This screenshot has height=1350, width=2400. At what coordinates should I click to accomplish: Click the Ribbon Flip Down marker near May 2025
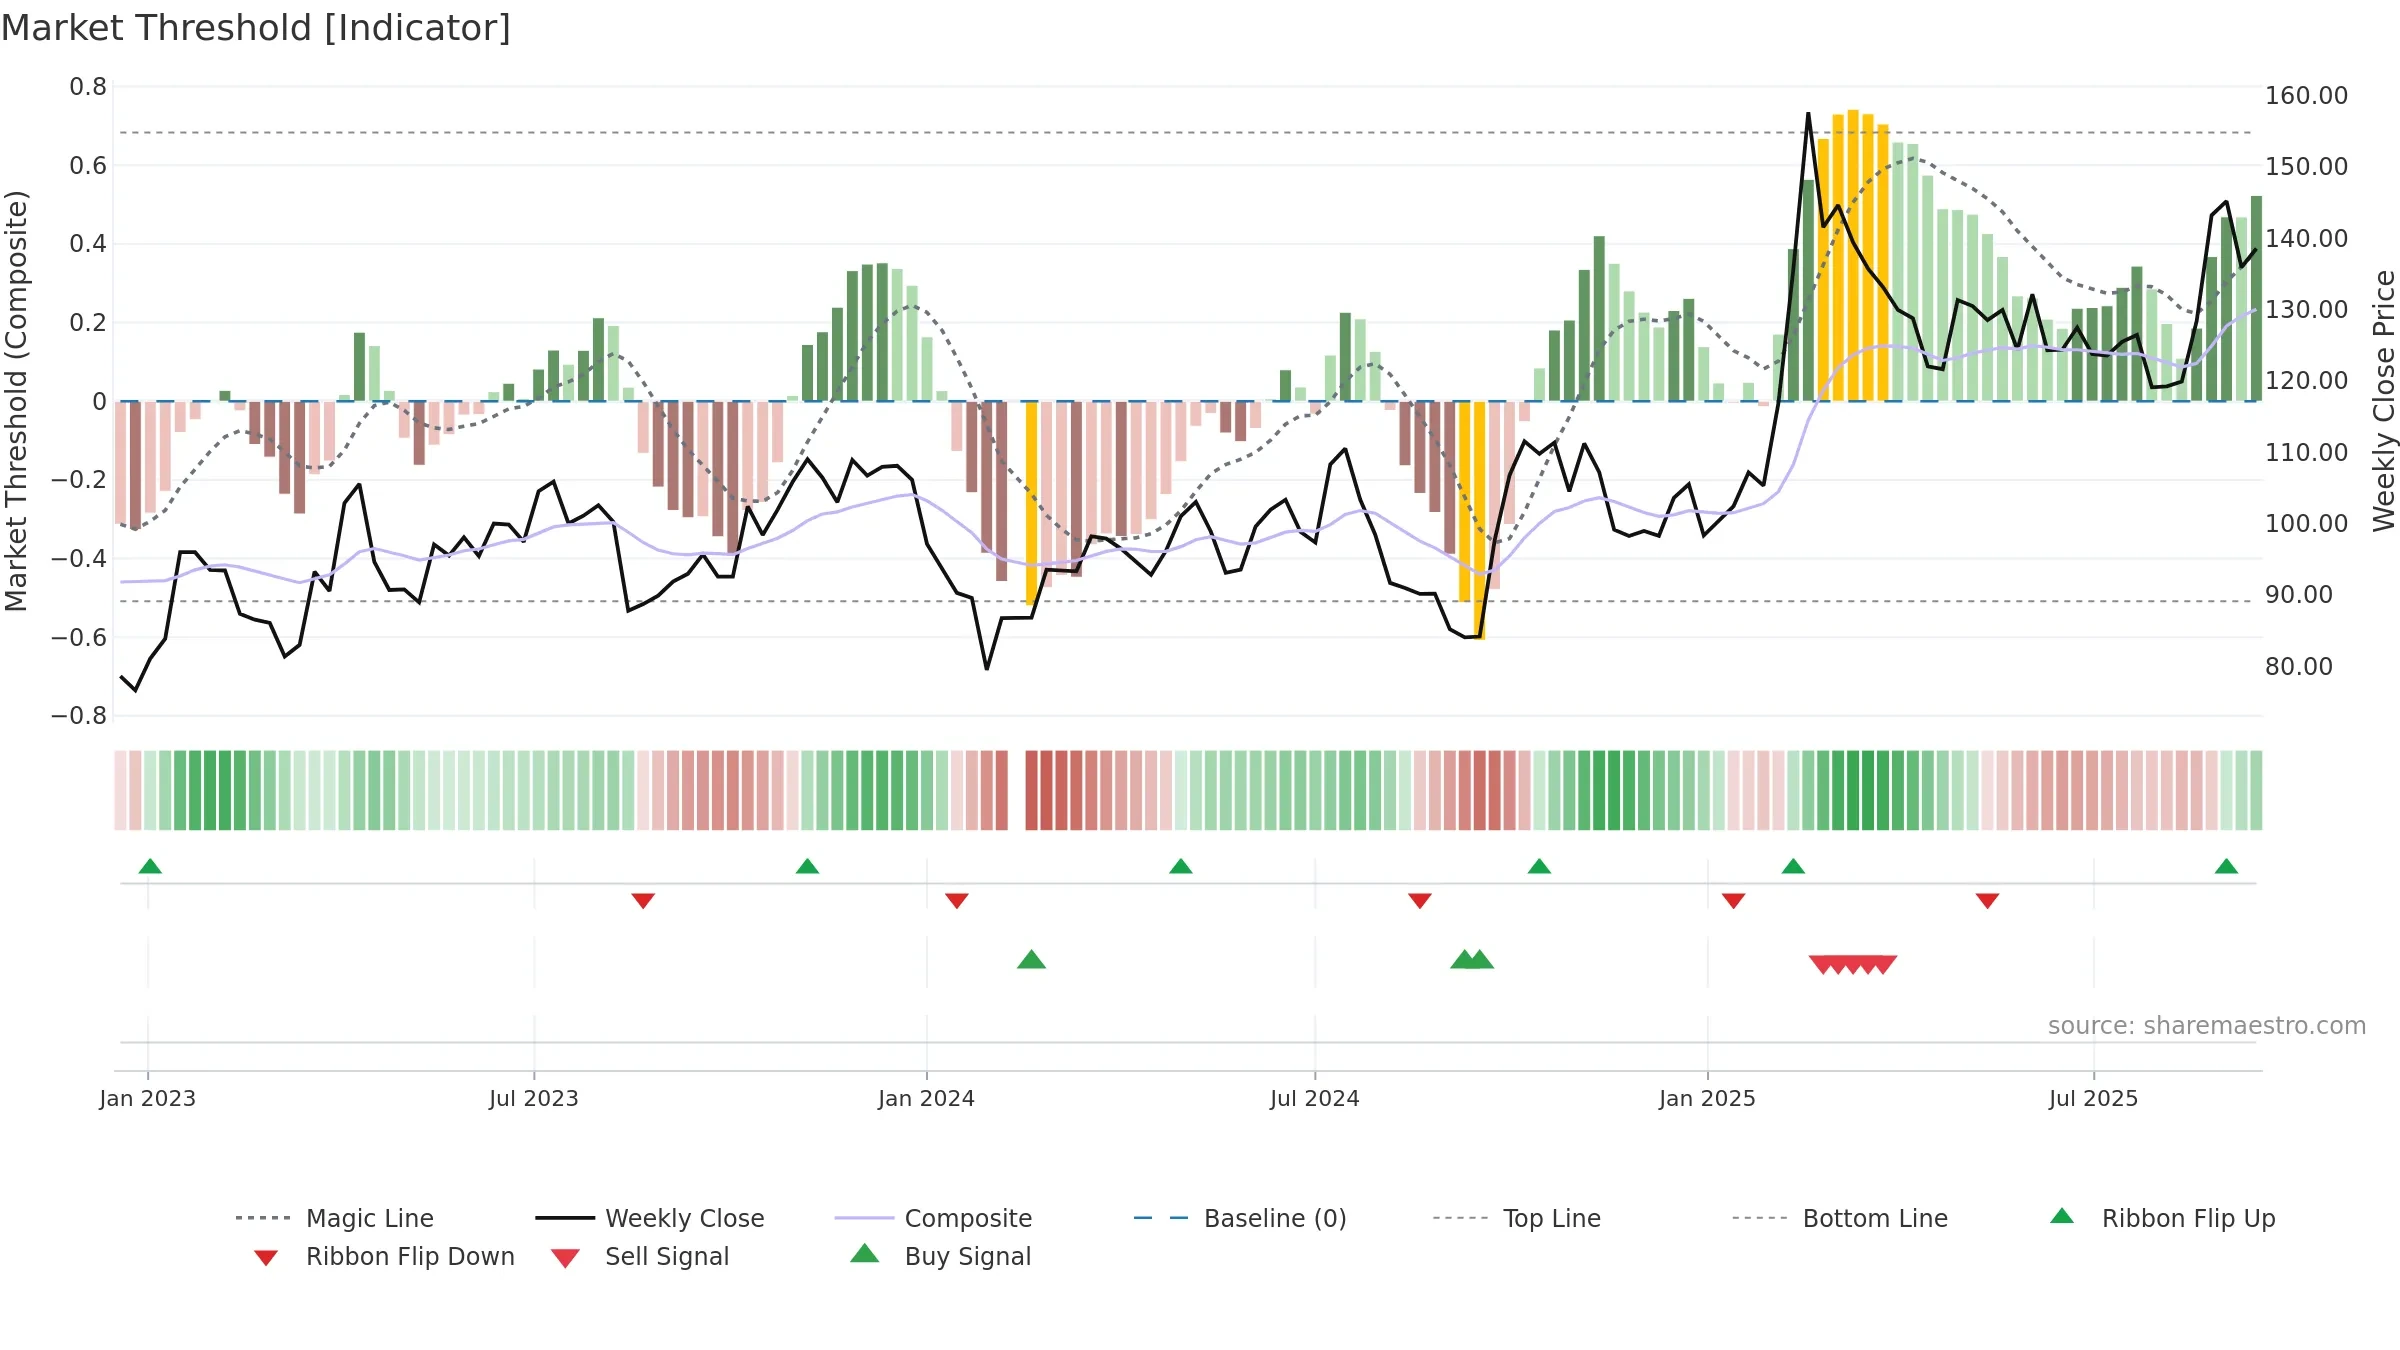[x=1987, y=901]
